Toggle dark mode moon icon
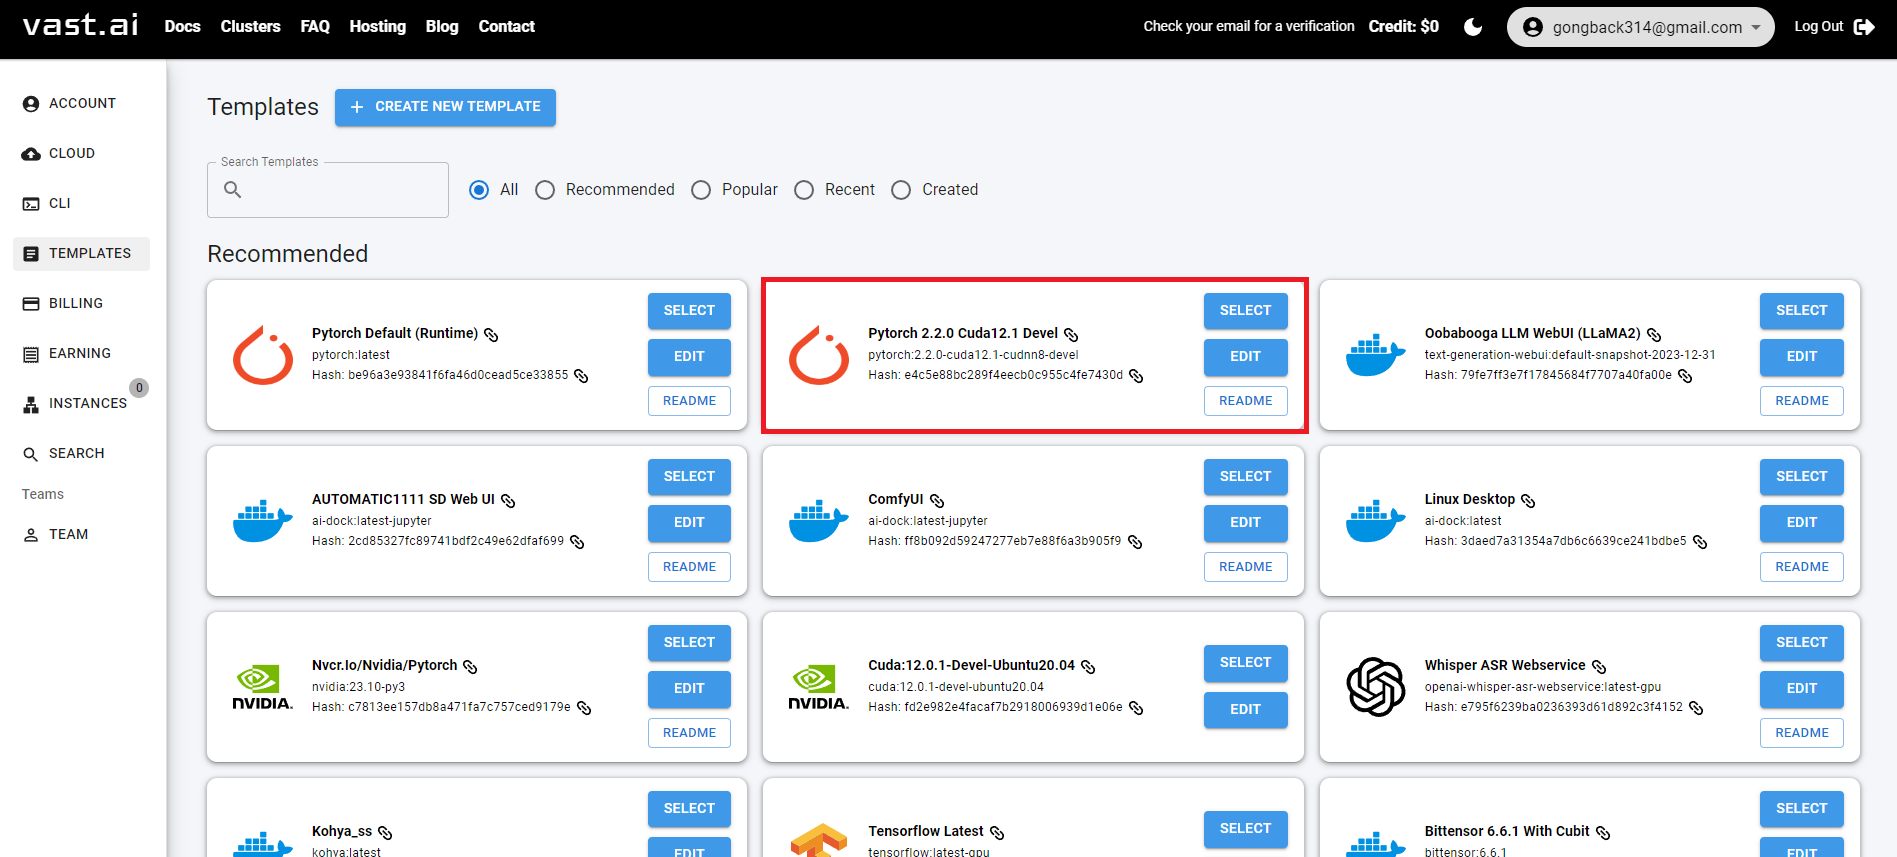Viewport: 1897px width, 857px height. tap(1473, 27)
